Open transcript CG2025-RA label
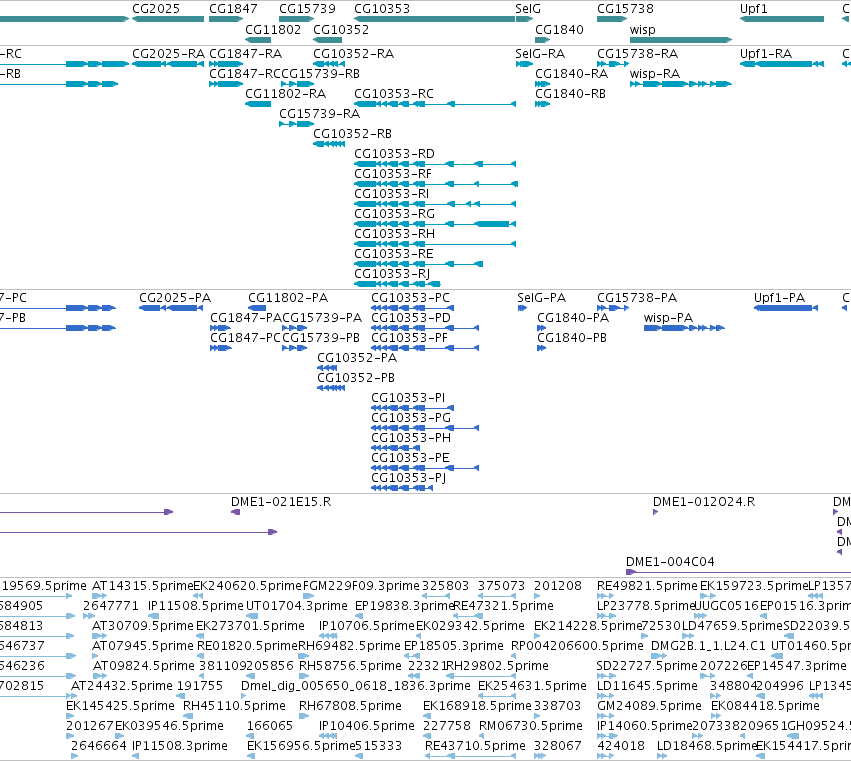Viewport: 851px width, 761px height. tap(168, 54)
